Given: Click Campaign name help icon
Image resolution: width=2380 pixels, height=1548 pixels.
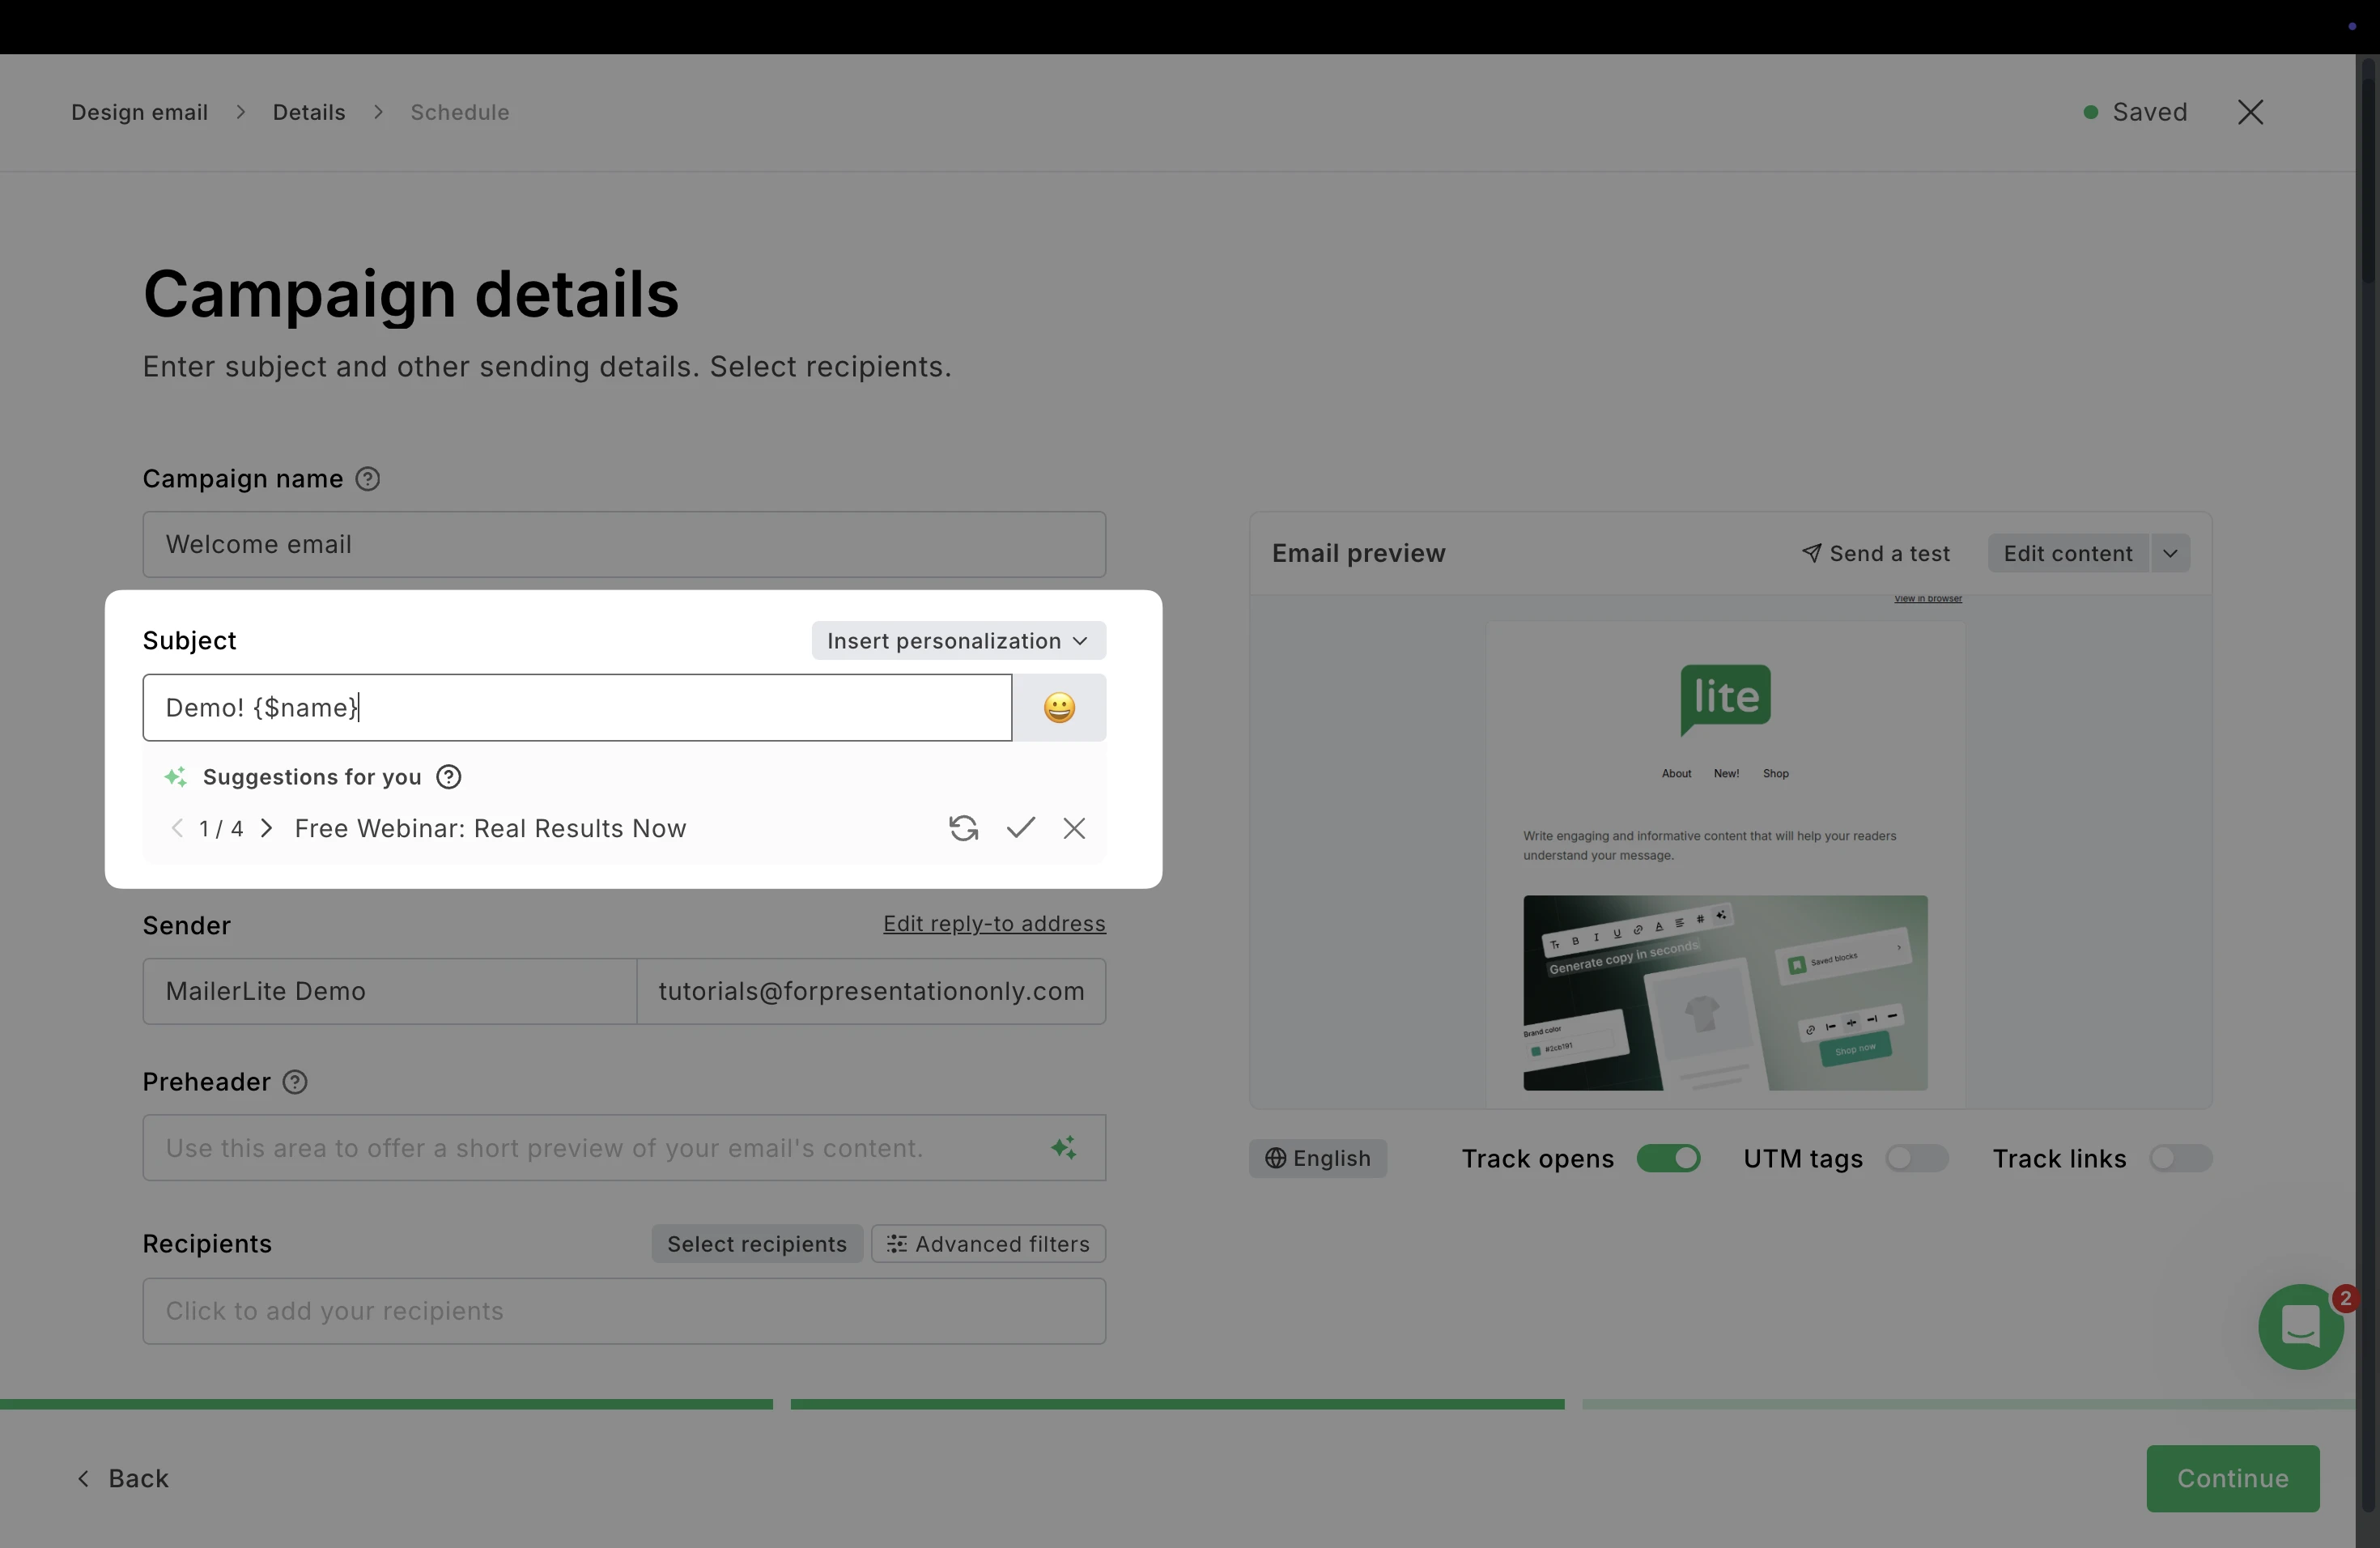Looking at the screenshot, I should click(x=368, y=479).
